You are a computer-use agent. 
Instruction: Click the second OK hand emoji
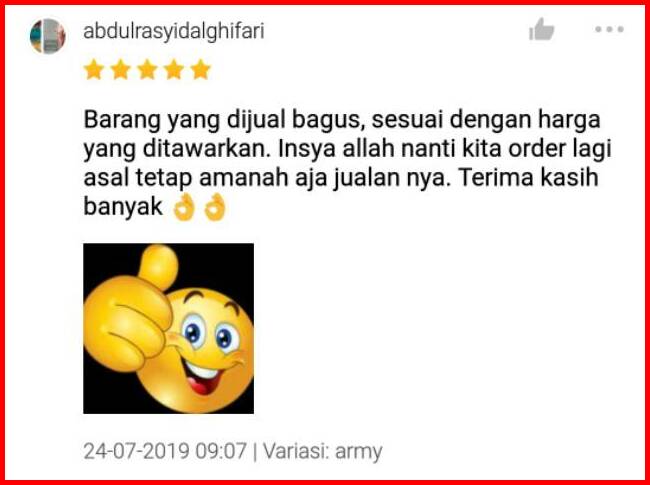[215, 207]
